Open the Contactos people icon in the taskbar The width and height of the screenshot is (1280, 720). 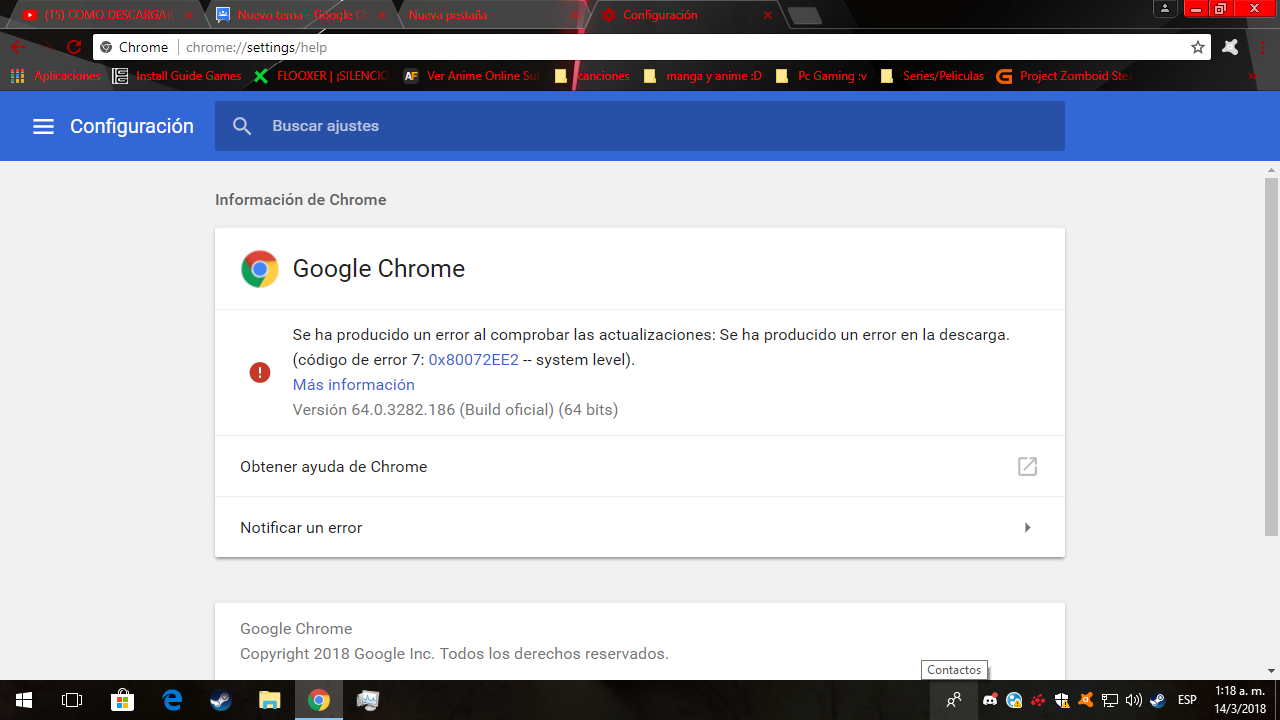coord(954,700)
